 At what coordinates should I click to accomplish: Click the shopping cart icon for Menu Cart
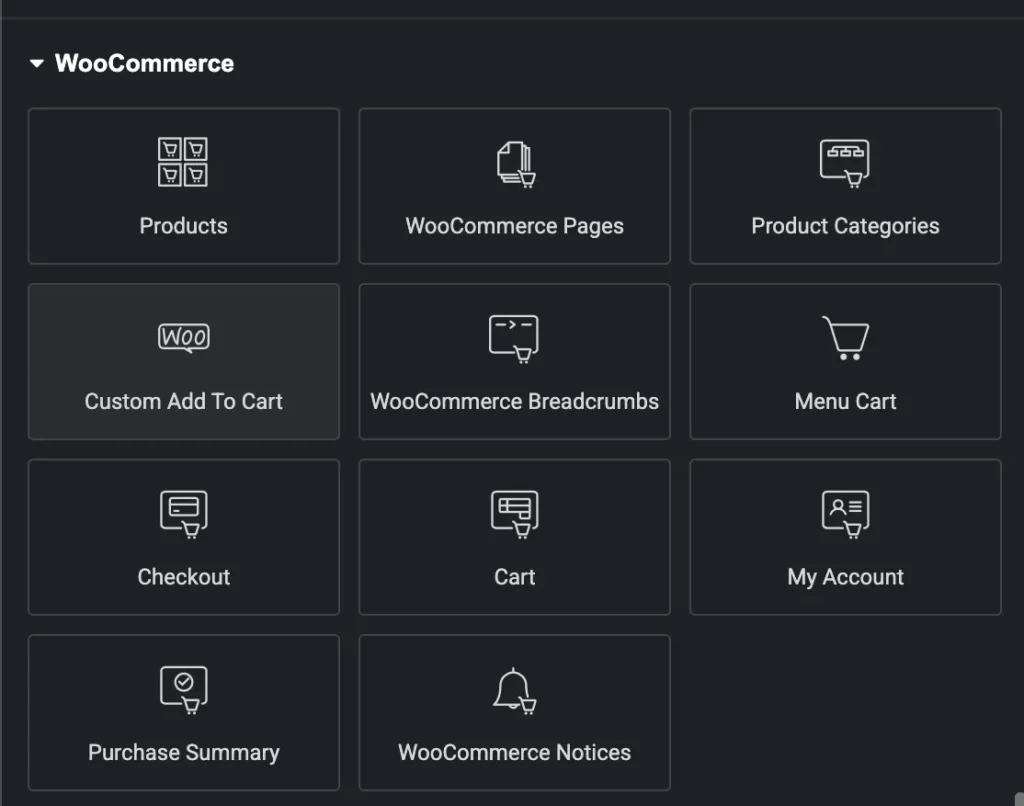845,337
